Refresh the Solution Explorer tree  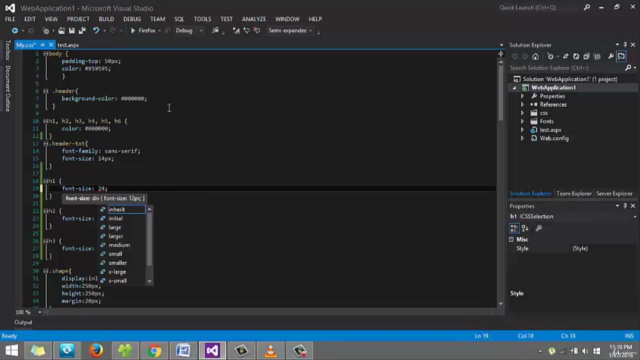point(576,56)
